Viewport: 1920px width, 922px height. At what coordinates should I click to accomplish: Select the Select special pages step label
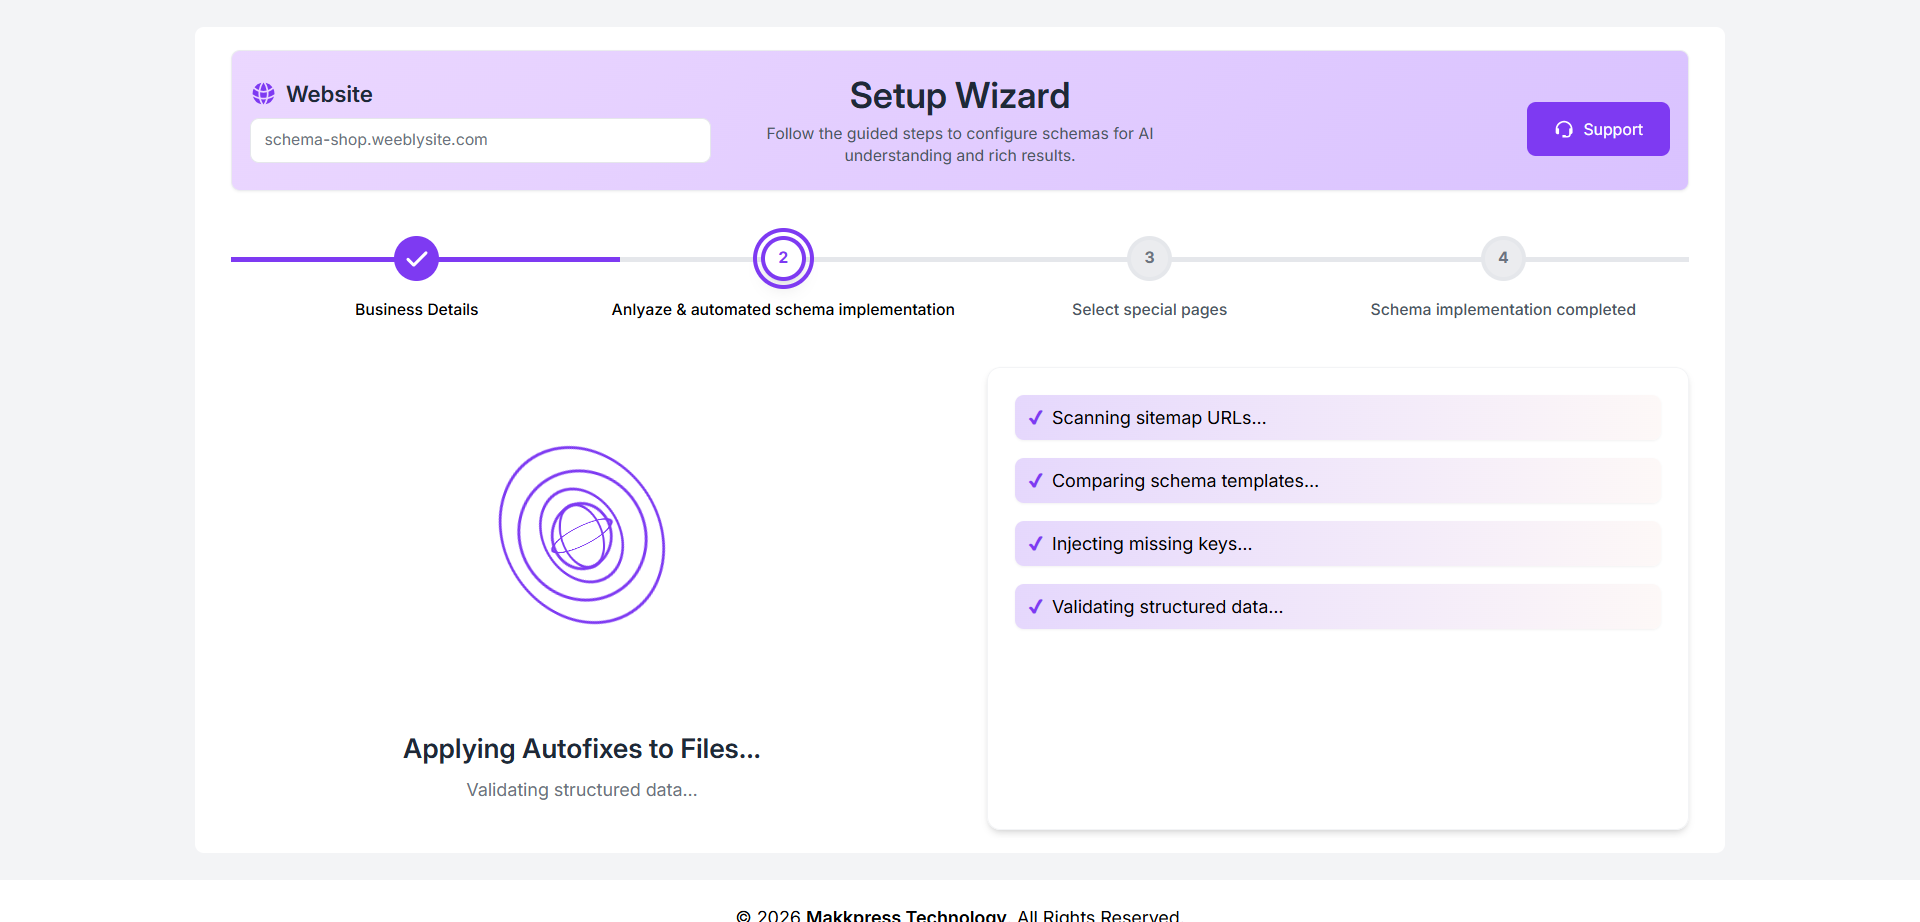coord(1149,310)
